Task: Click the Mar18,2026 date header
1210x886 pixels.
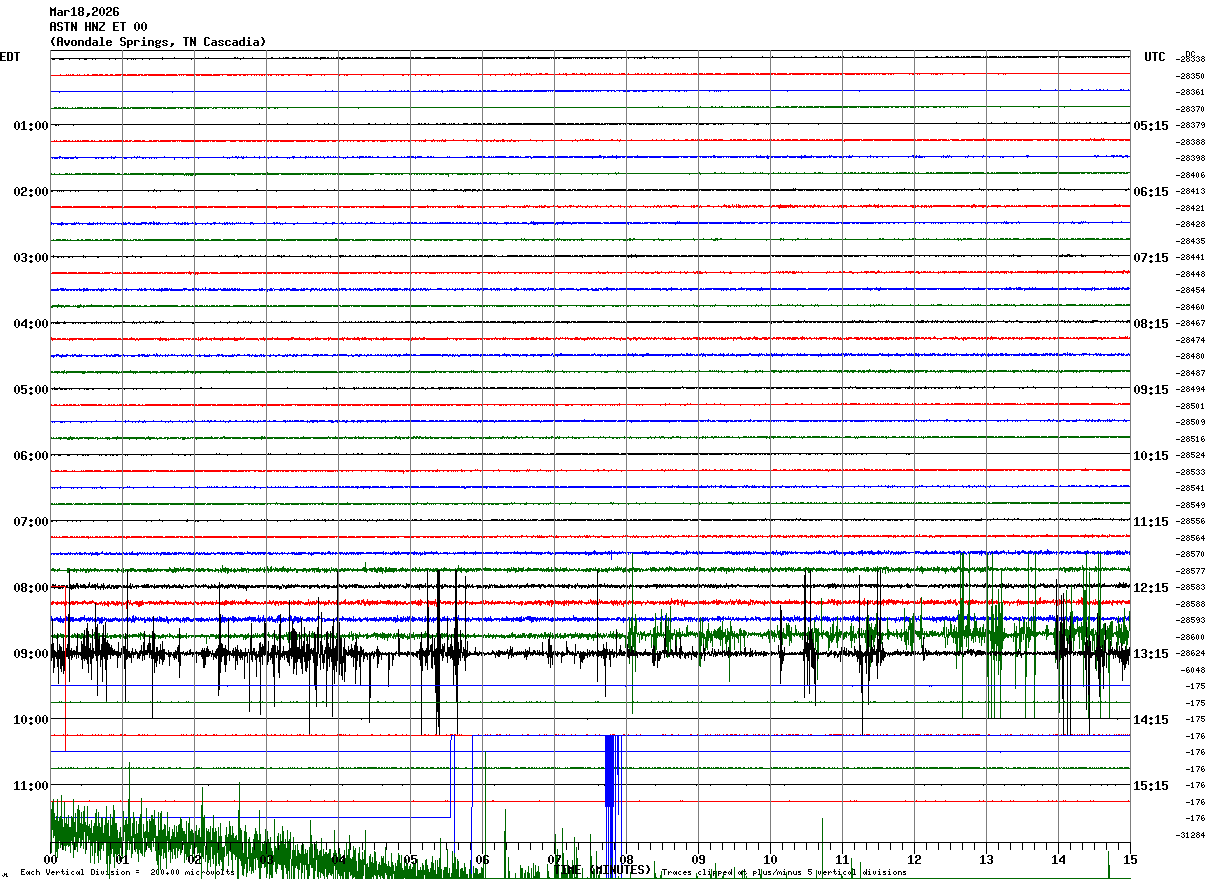Action: click(84, 12)
